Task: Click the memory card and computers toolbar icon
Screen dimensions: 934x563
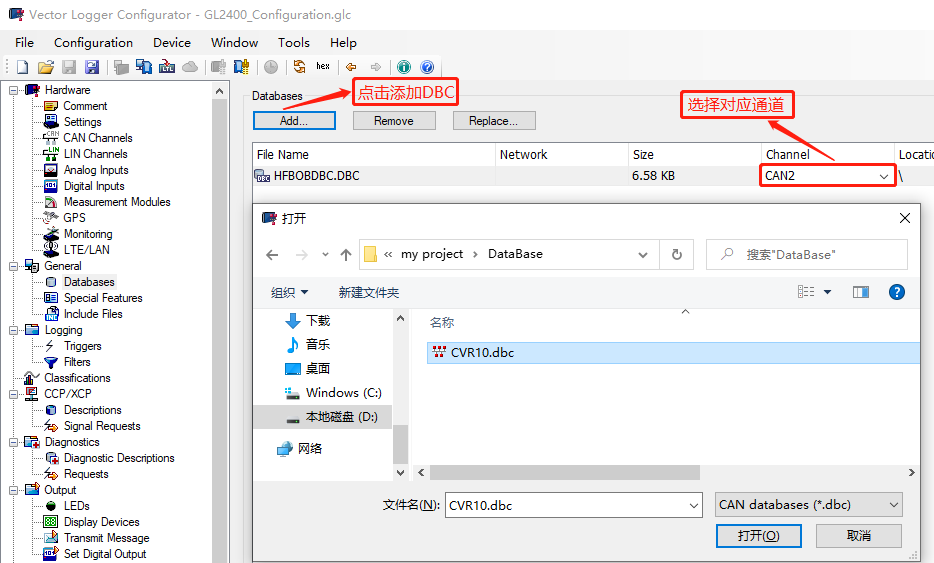Action: pos(144,67)
